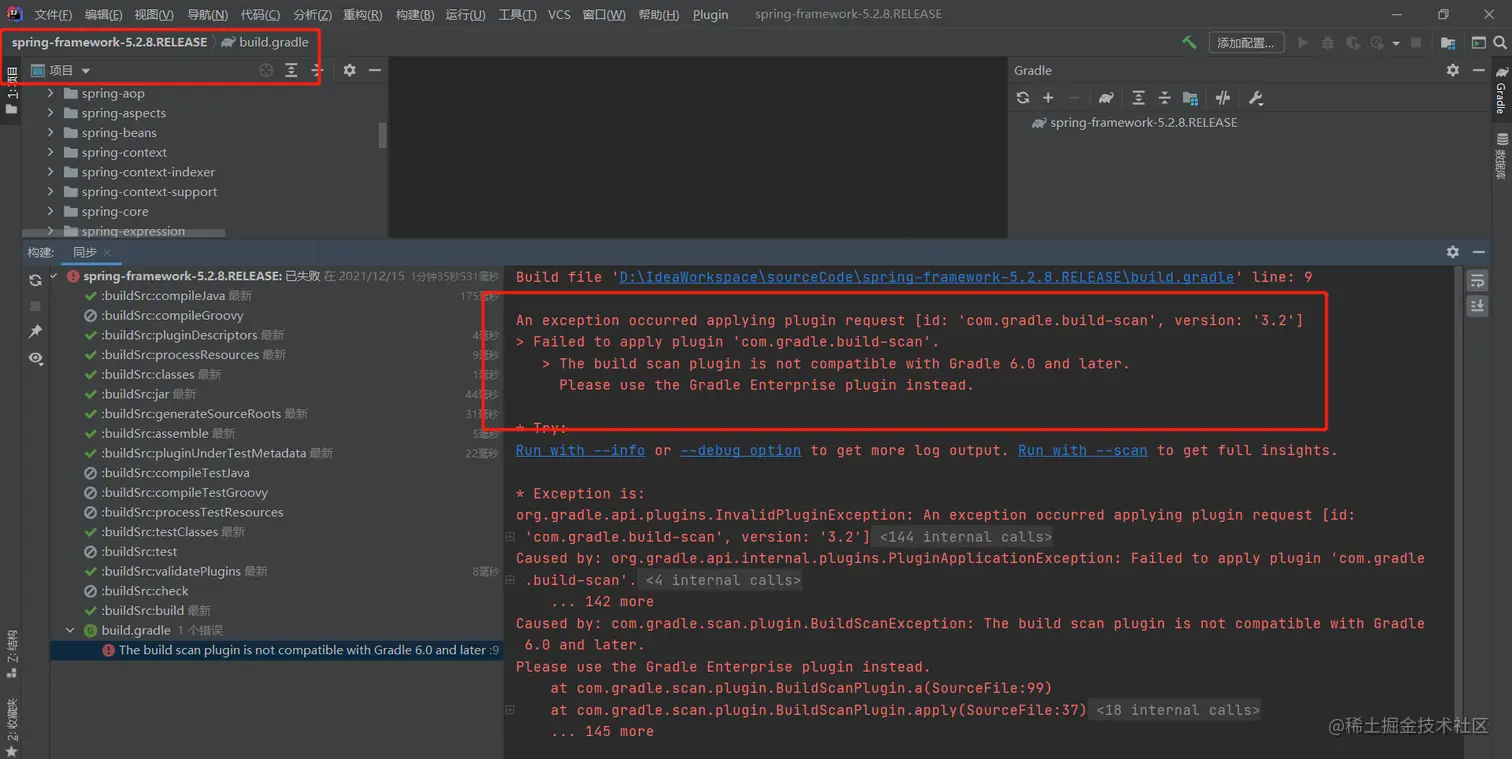Open the Project Structure icon in toolbar
Screen dimensions: 1512x759
[x=1448, y=43]
